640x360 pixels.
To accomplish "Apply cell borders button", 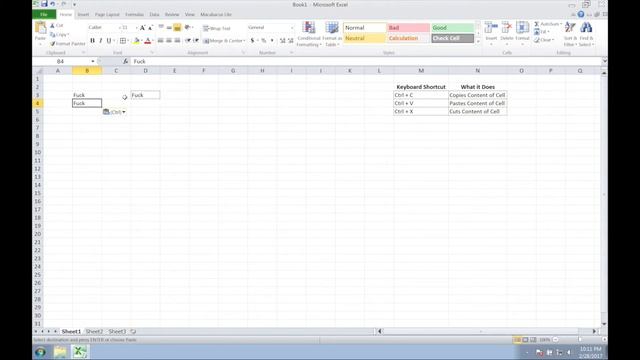I will (x=122, y=40).
